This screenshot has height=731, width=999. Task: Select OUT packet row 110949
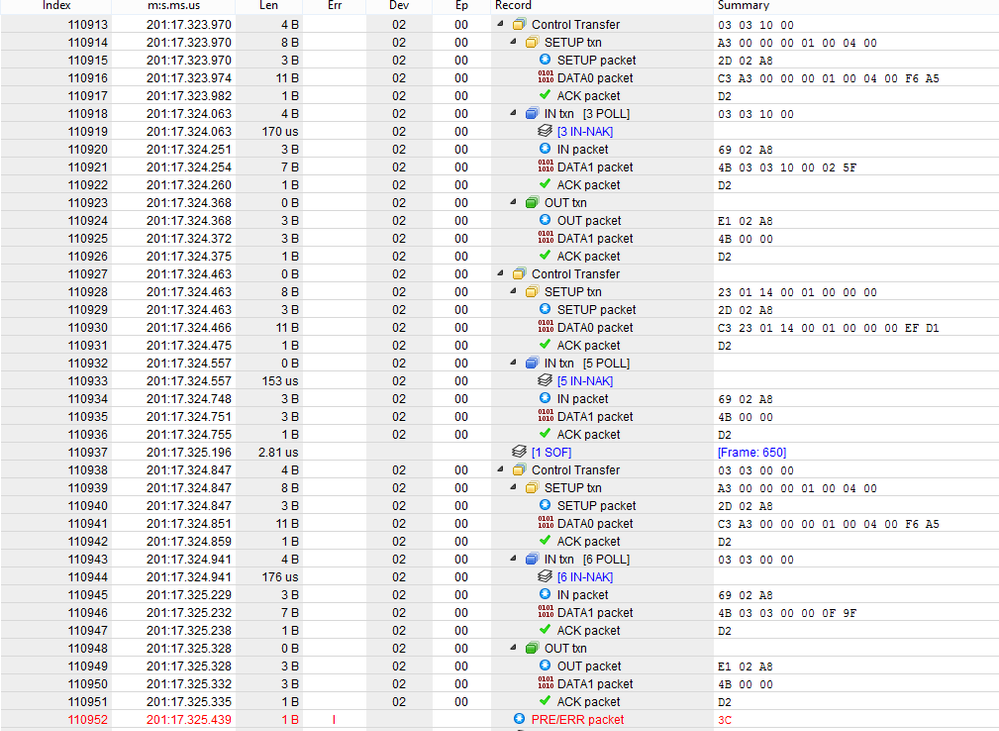(x=500, y=666)
